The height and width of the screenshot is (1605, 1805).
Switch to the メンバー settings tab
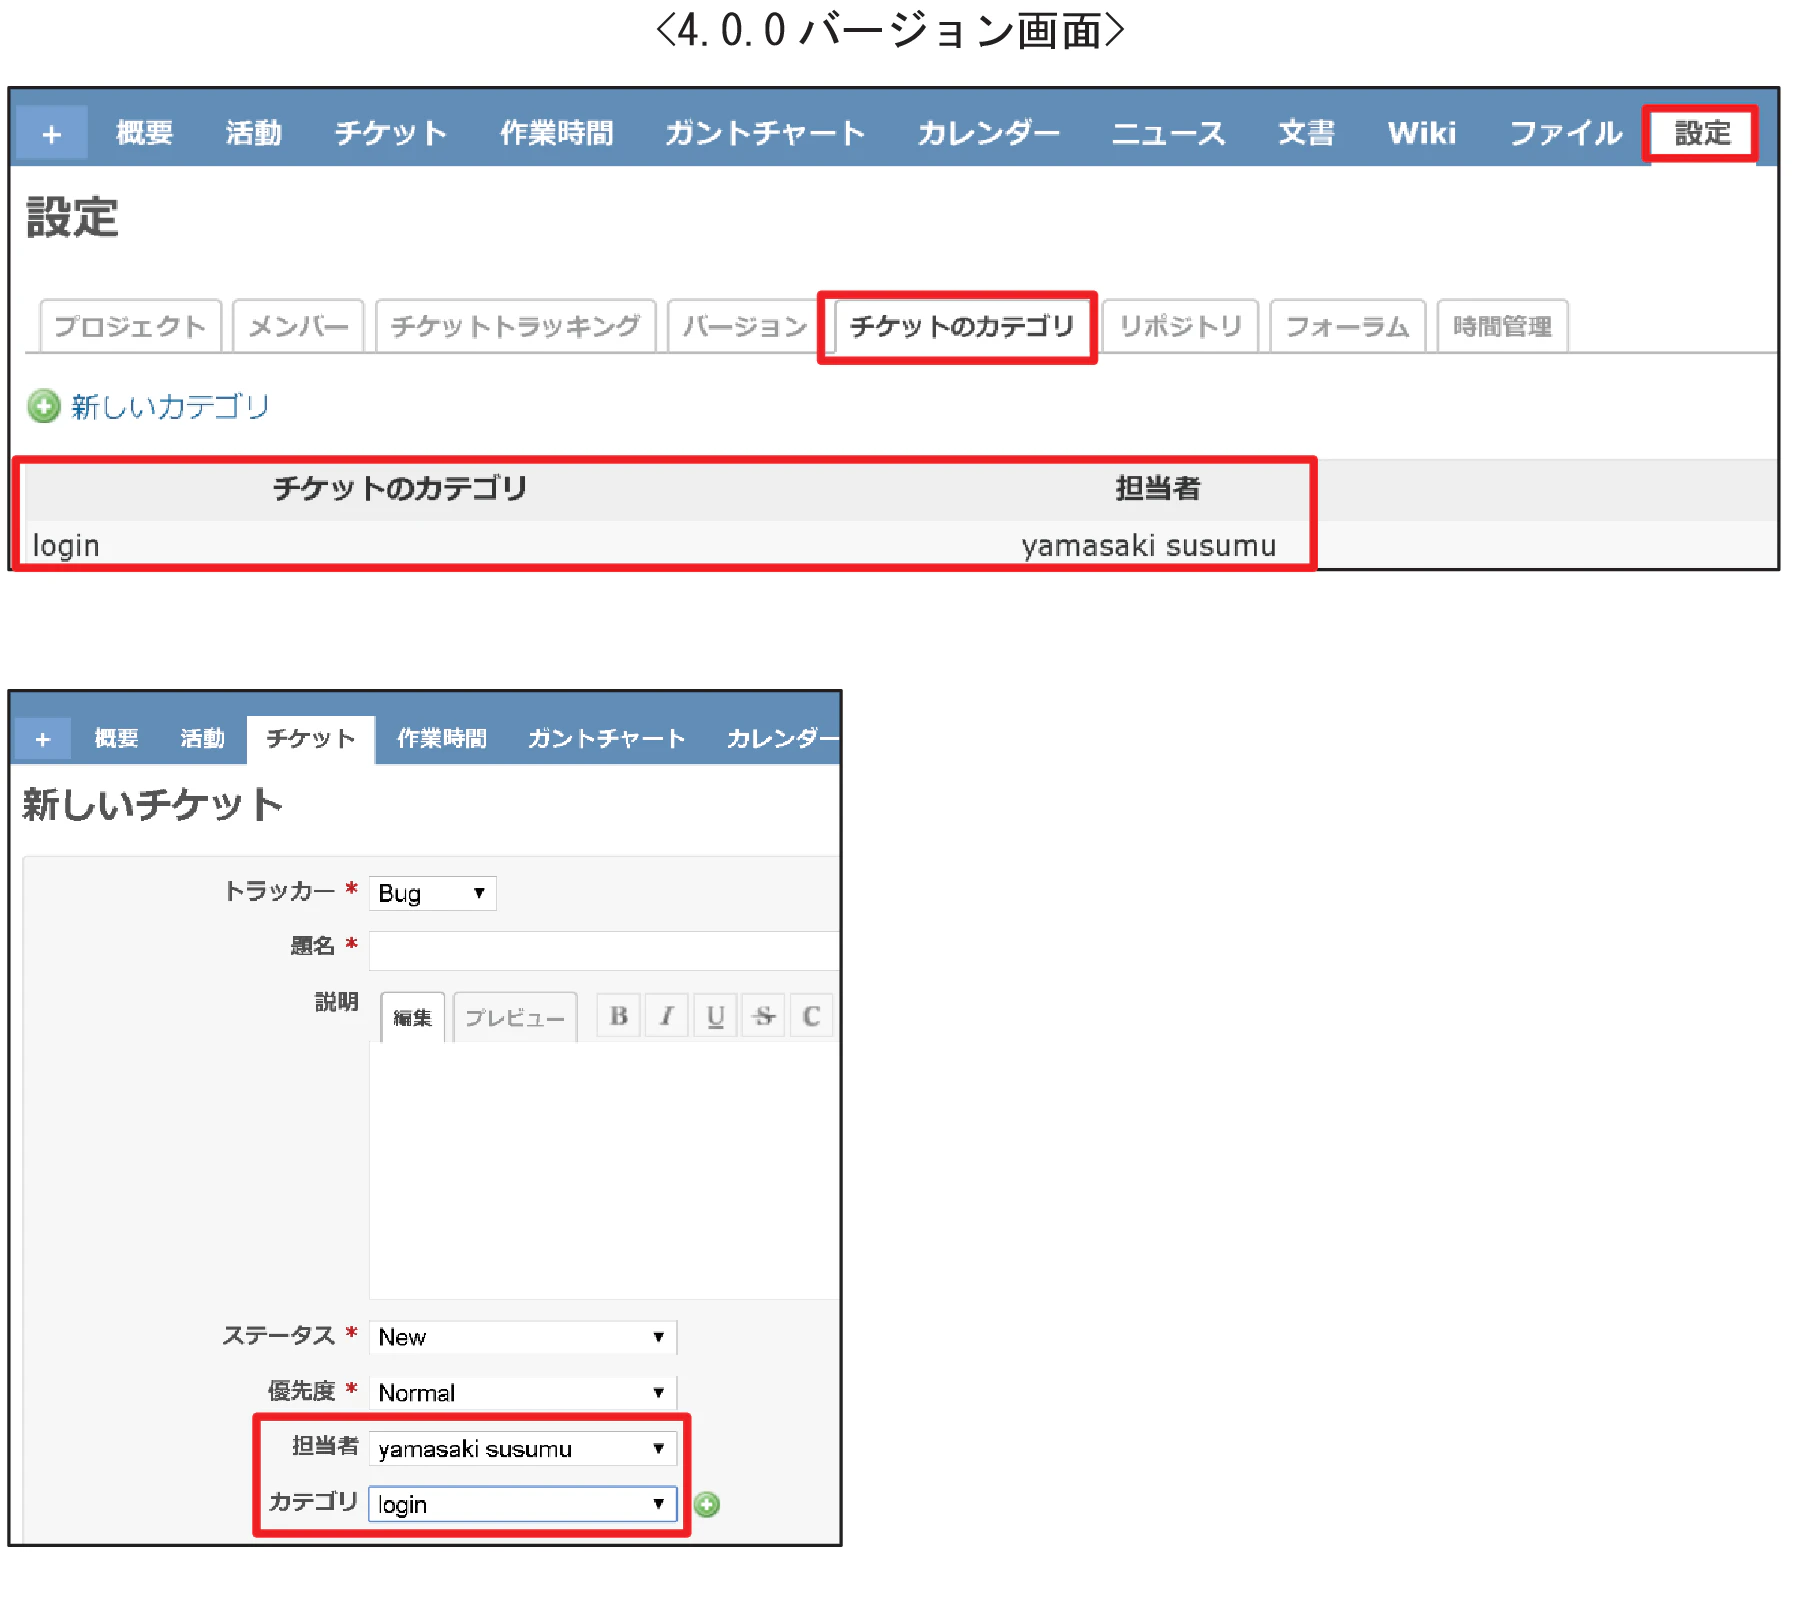[x=298, y=326]
